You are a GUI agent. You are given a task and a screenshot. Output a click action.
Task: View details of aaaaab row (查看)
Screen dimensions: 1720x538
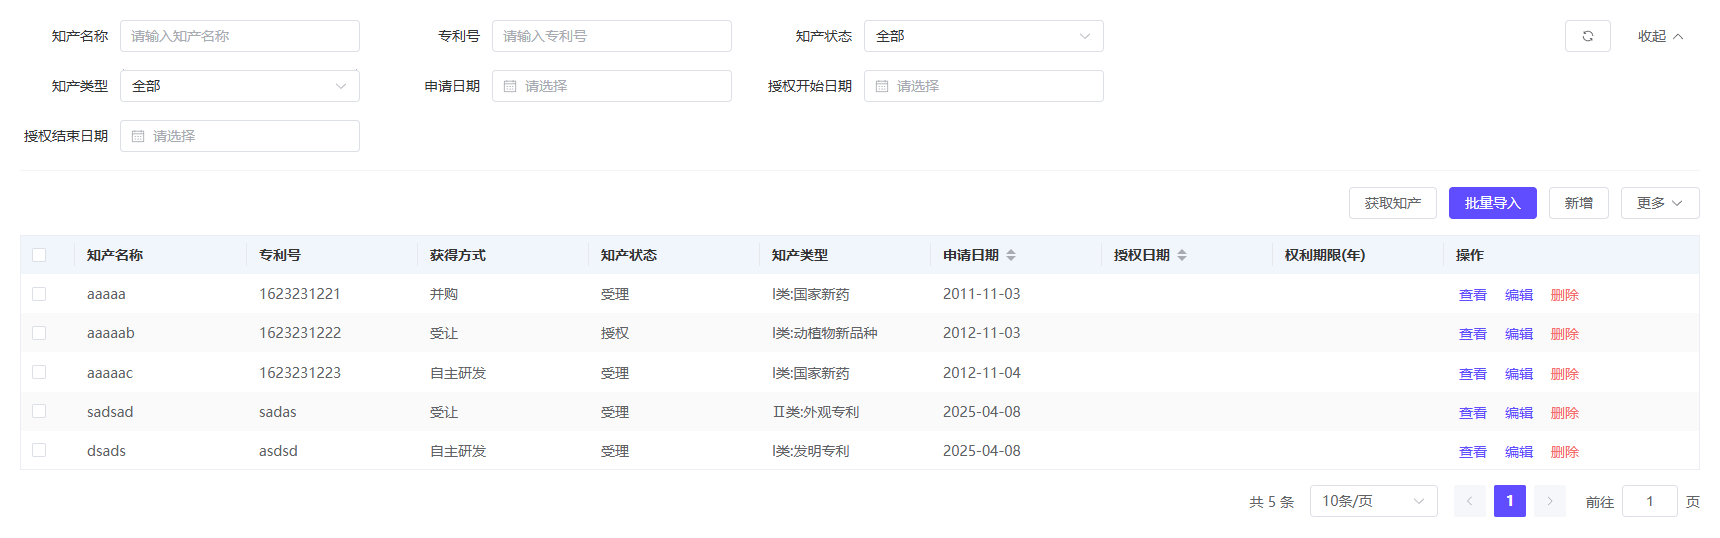pyautogui.click(x=1473, y=334)
